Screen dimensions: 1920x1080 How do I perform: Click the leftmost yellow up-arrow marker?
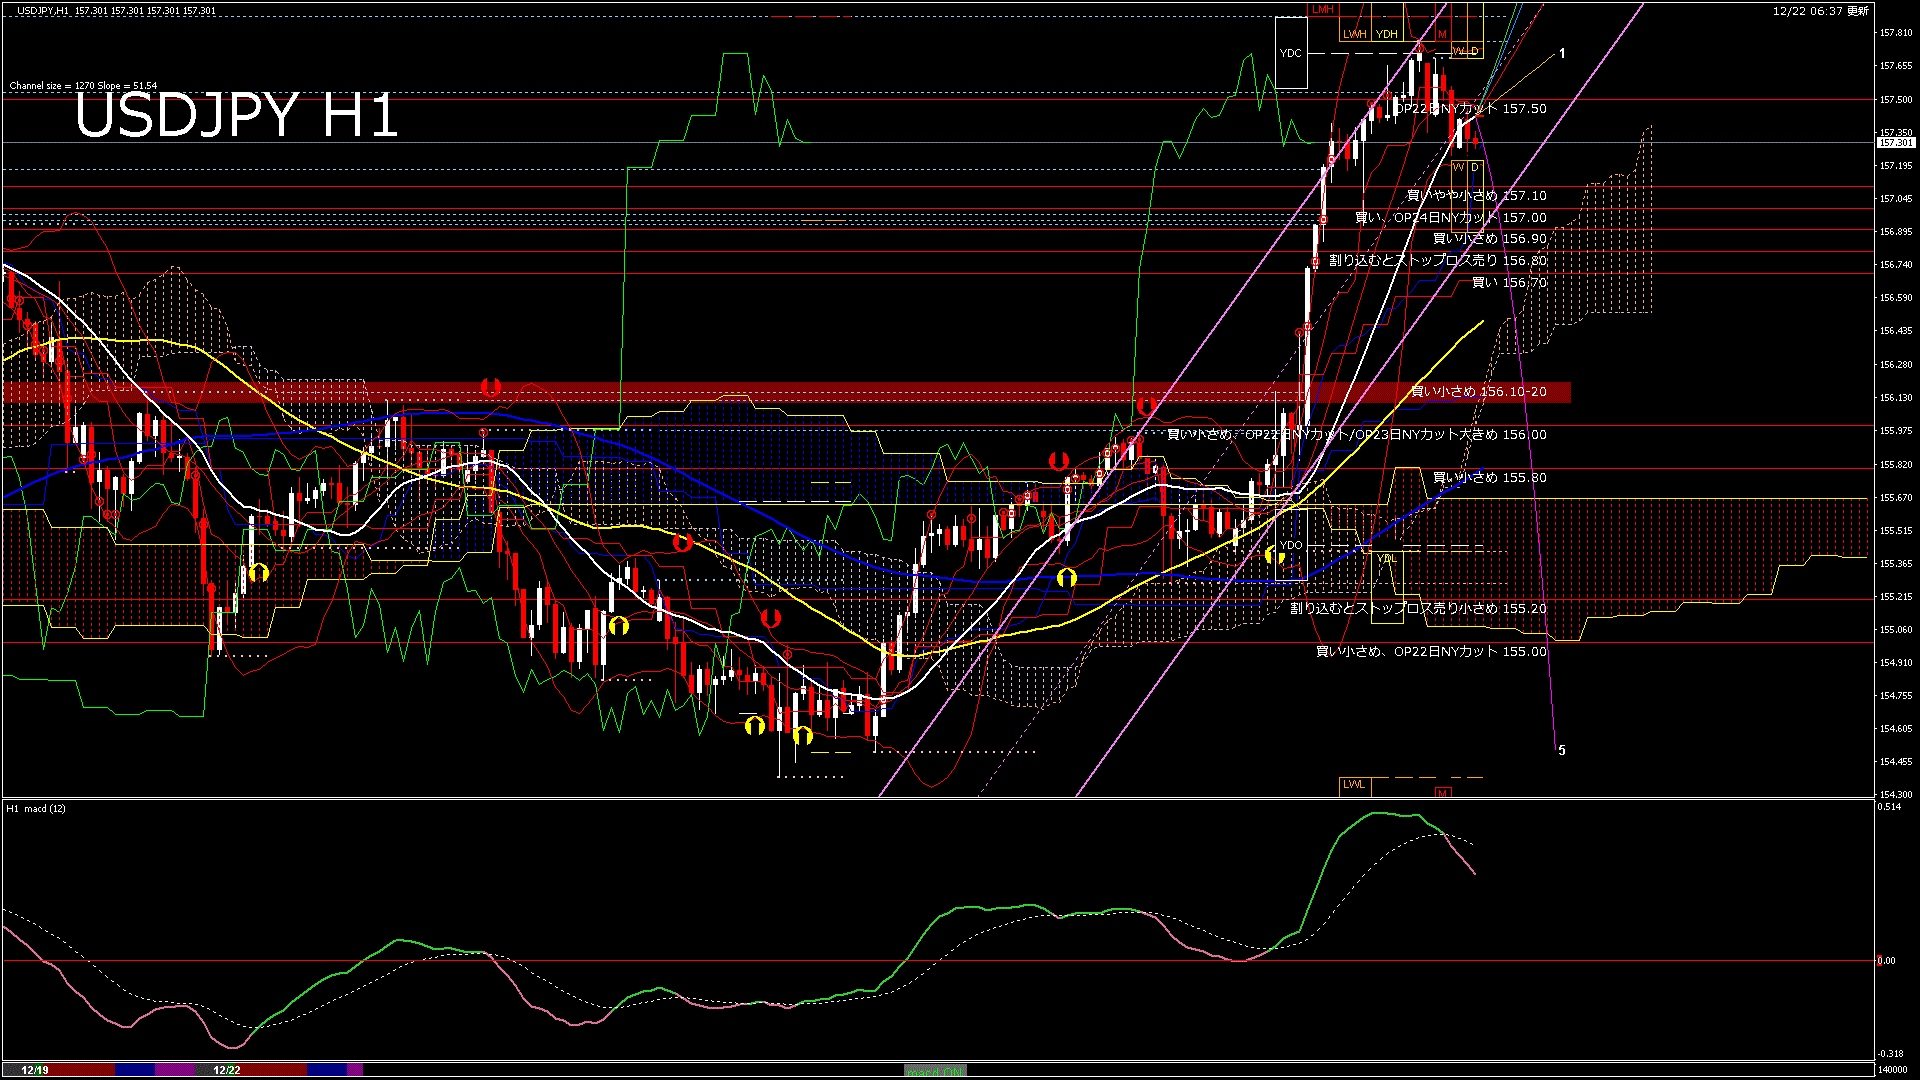(x=259, y=572)
